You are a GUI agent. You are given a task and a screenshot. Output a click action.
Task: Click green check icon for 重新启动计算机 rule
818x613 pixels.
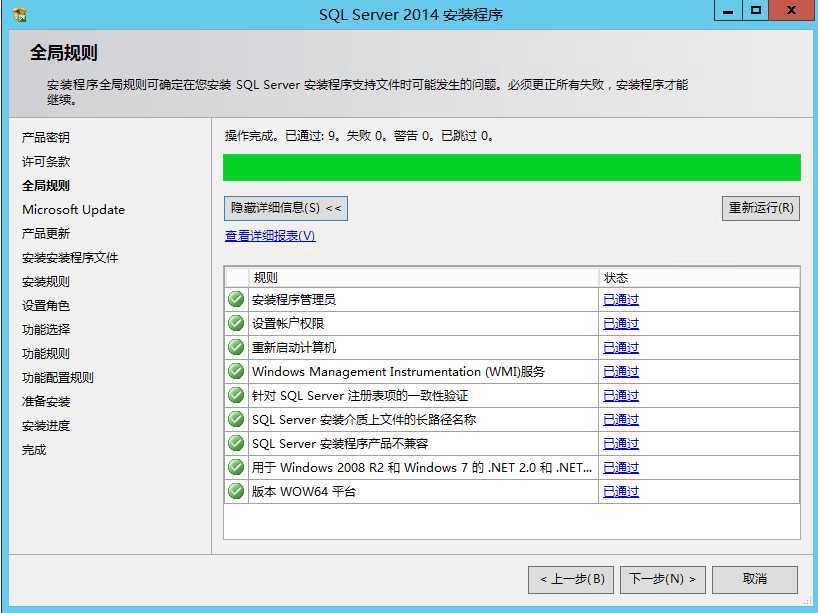[x=236, y=347]
